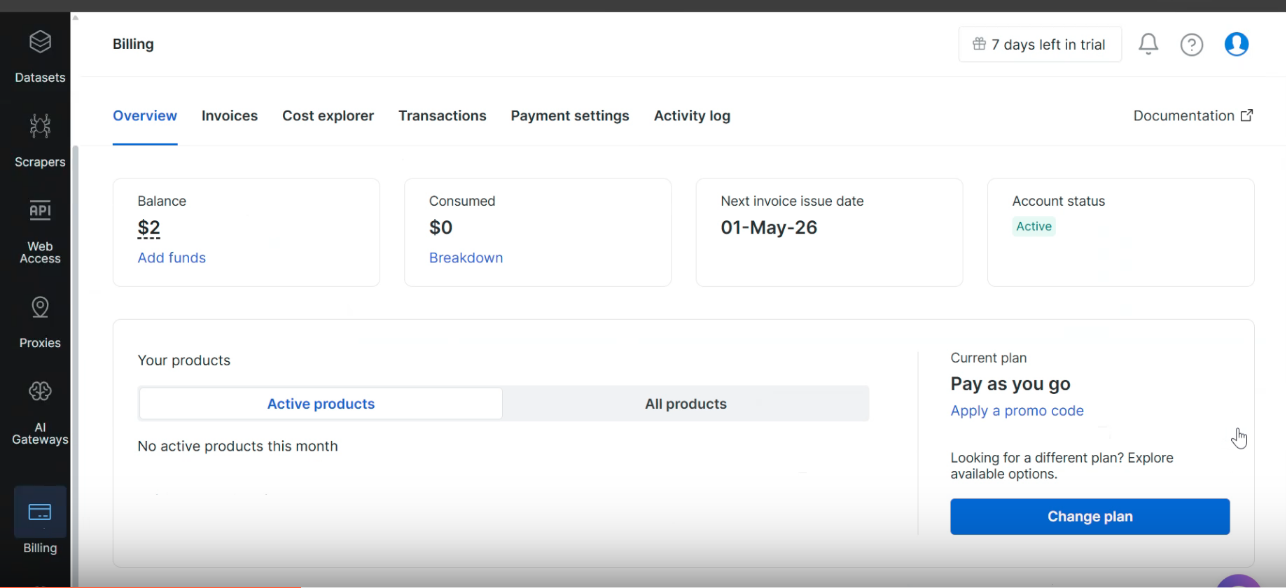Open AI Gateways sidebar item
Screen dimensions: 1286x588
(40, 412)
